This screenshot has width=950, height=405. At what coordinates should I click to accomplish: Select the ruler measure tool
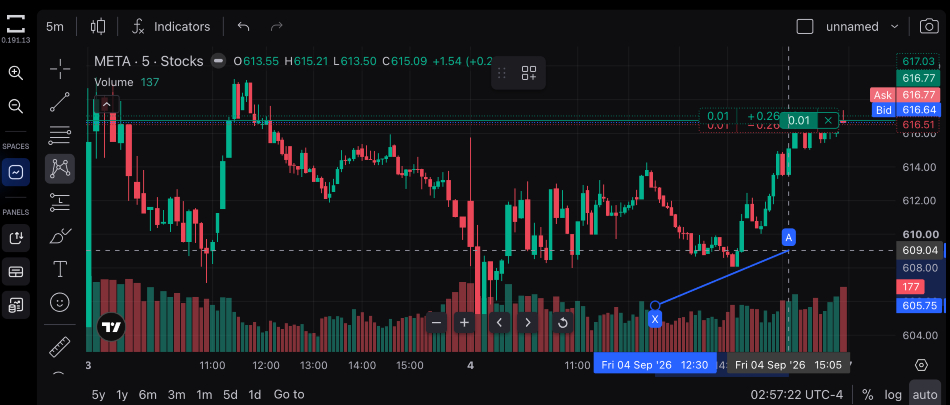[x=60, y=347]
